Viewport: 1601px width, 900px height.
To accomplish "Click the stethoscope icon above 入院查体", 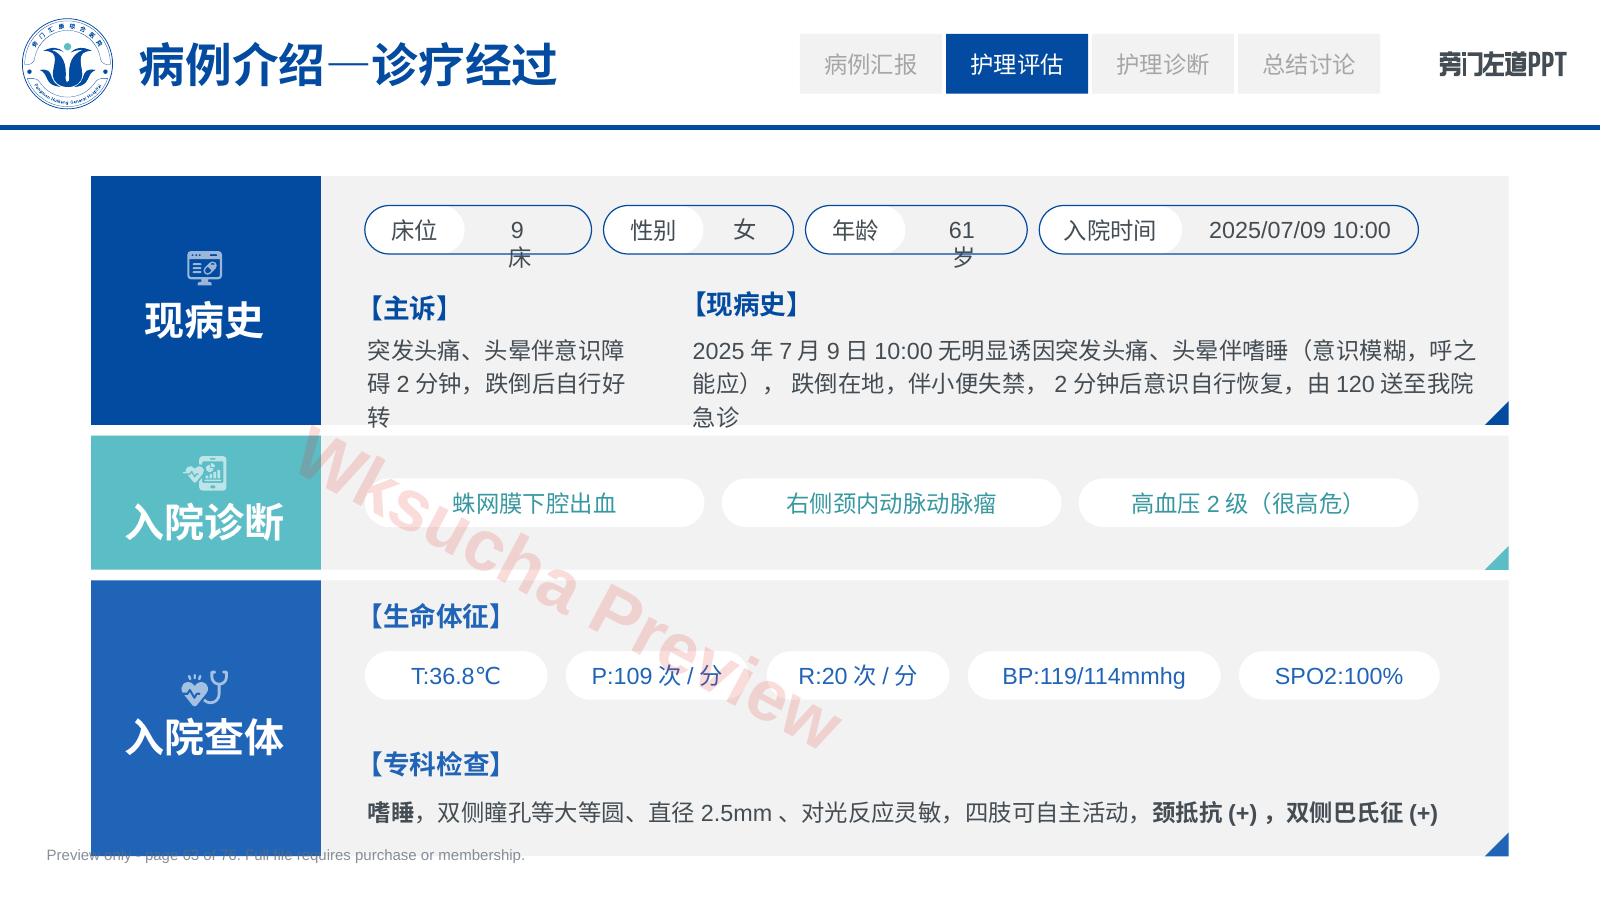I will point(205,688).
